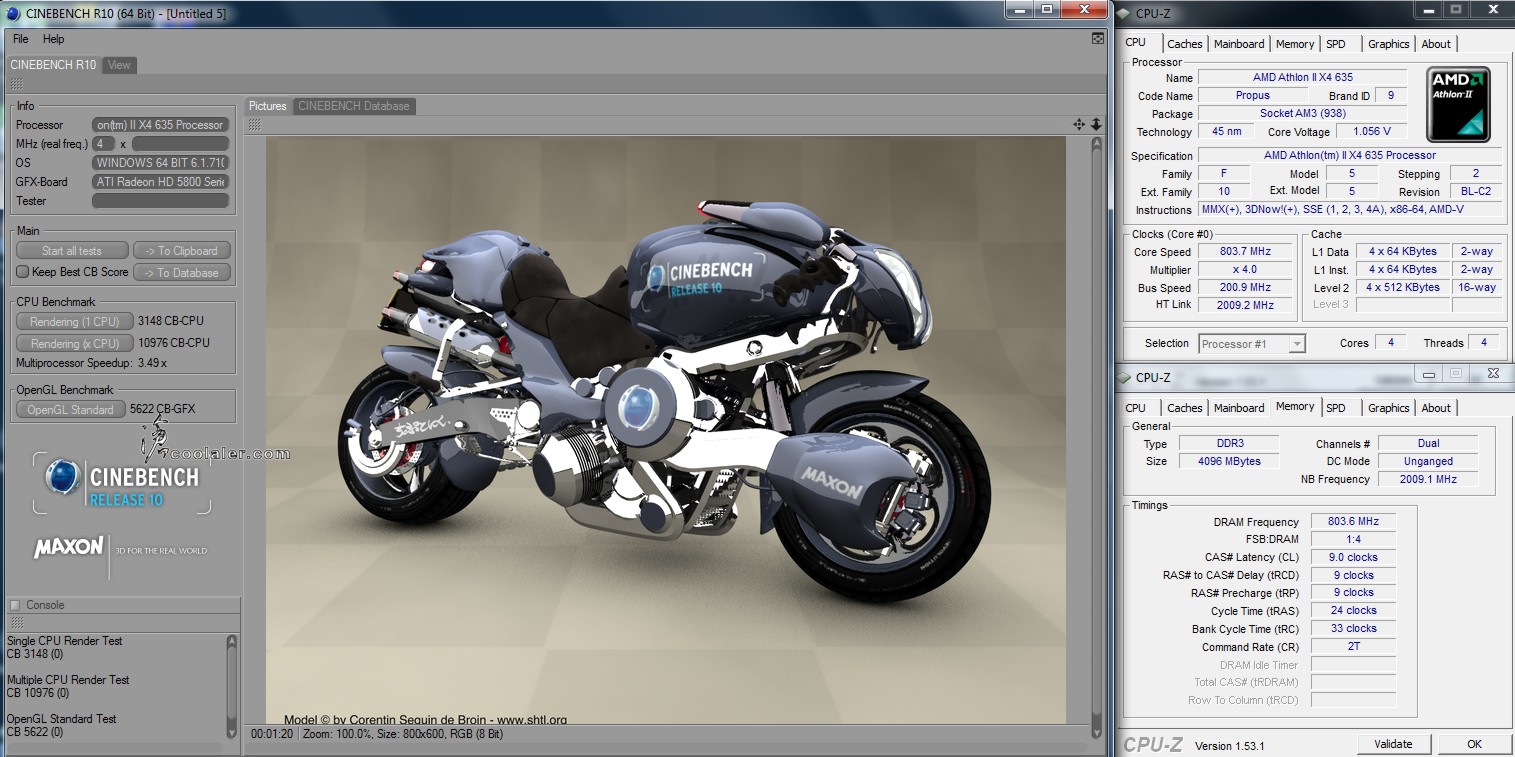
Task: Click the 'OpenGL Standard Test' console line
Action: click(62, 719)
